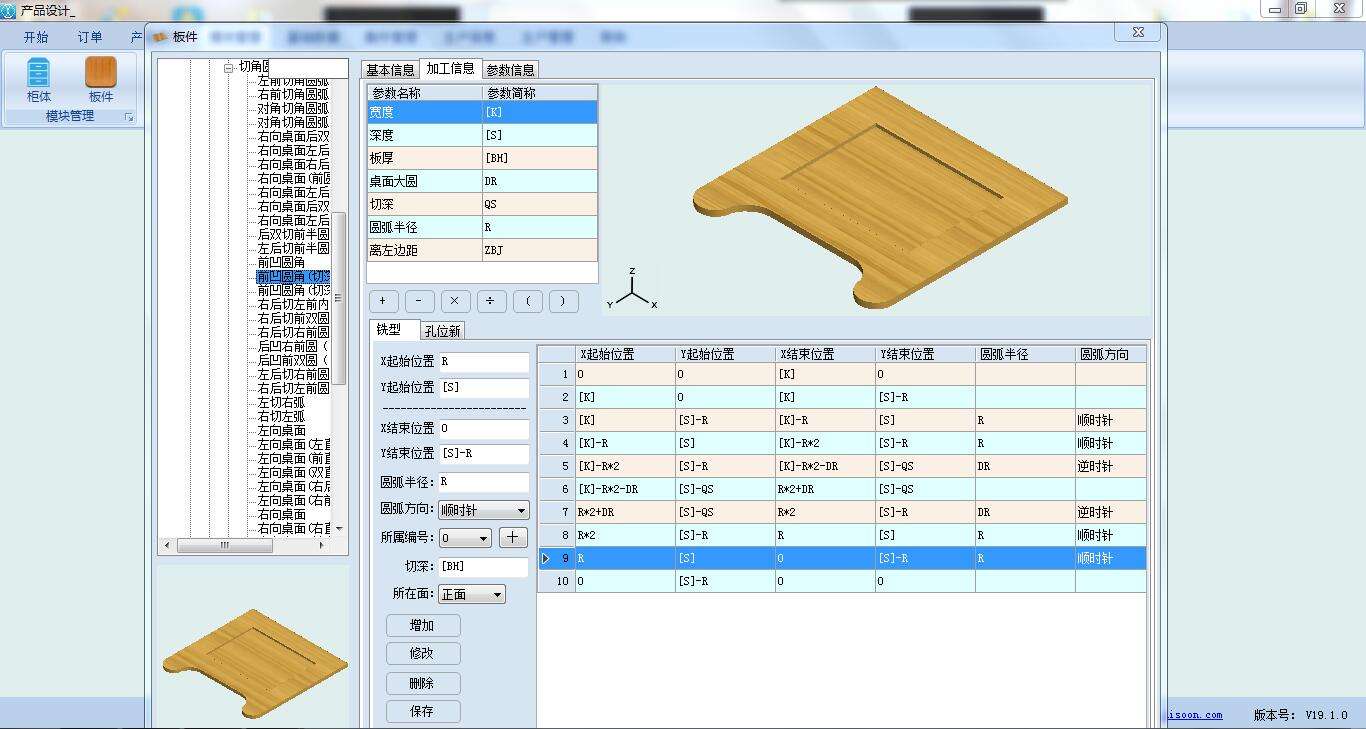Click the division operator icon
Screen dimensions: 1366x729
[x=491, y=301]
